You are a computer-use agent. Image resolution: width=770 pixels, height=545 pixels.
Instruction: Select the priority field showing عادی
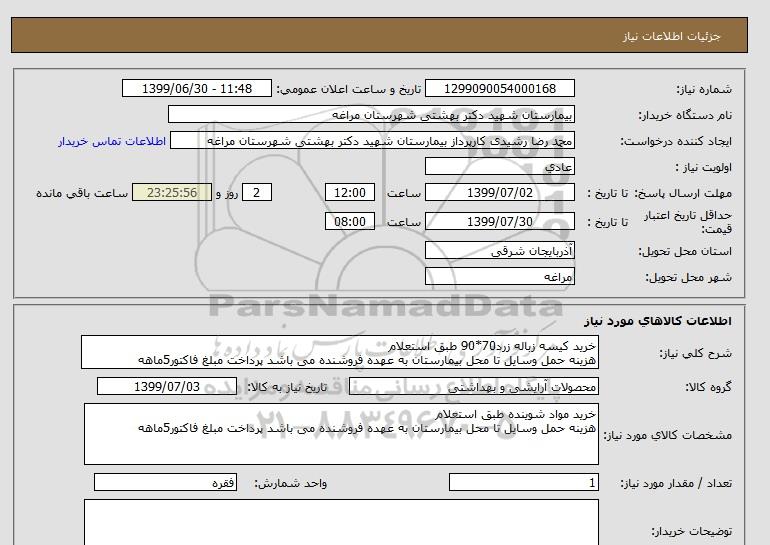pyautogui.click(x=500, y=167)
